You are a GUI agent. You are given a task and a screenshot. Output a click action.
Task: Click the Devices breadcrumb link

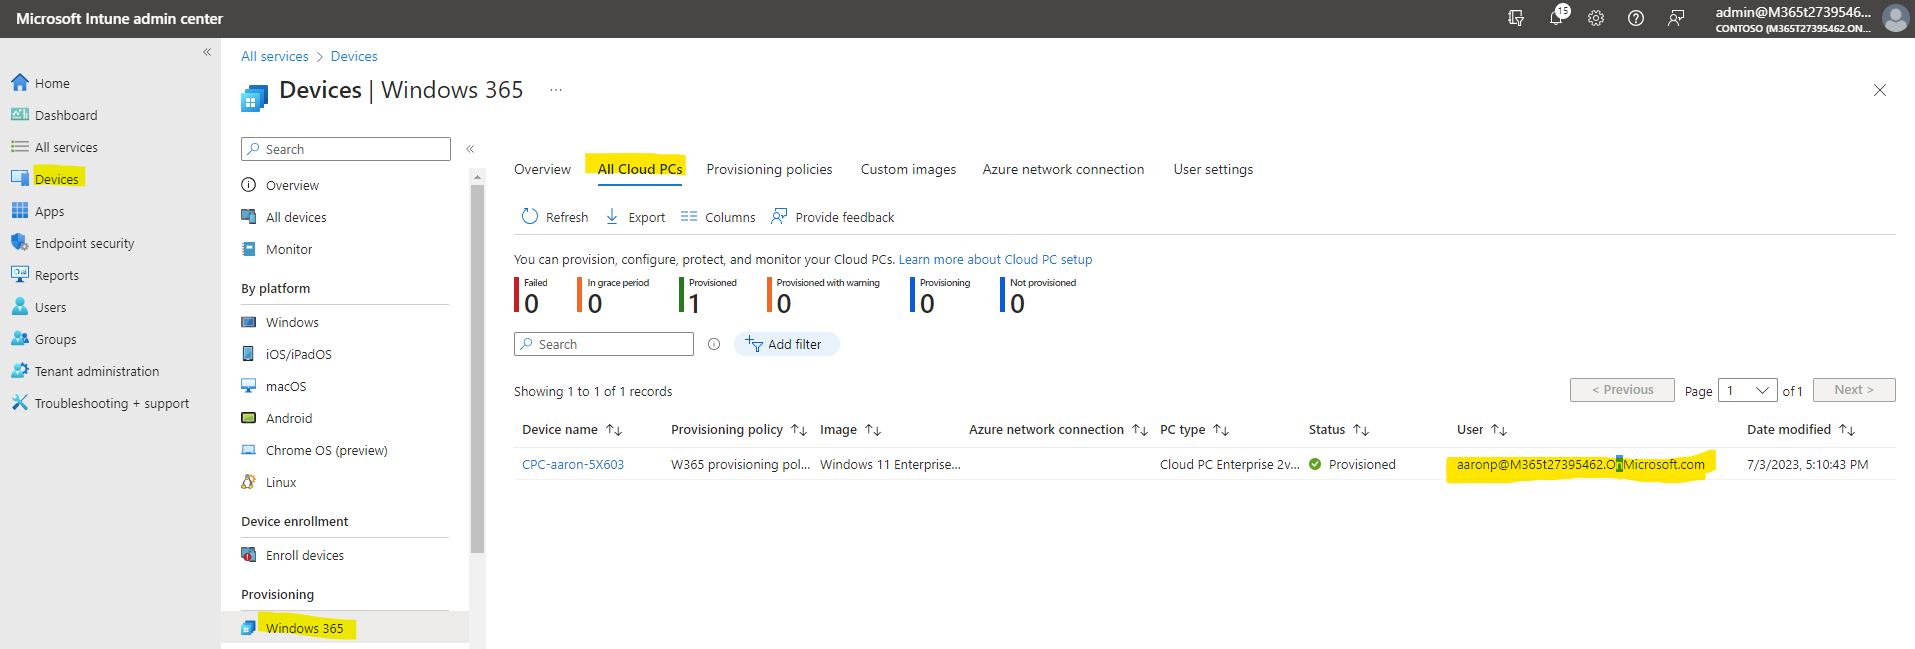[x=354, y=56]
